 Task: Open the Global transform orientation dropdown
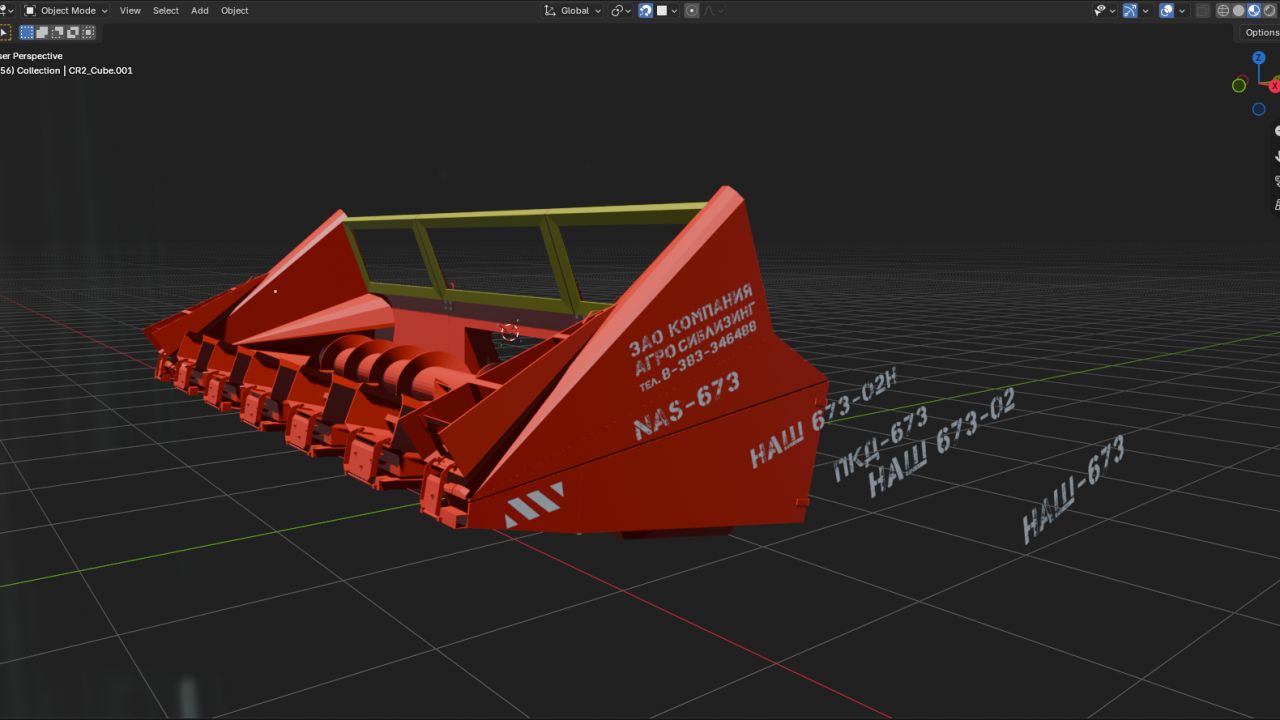(x=573, y=10)
